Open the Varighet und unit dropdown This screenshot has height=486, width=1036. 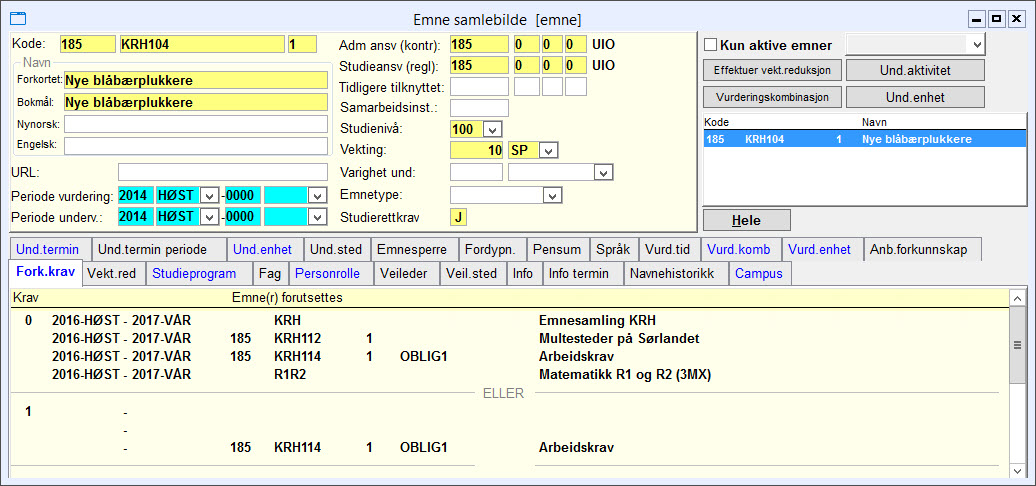601,173
